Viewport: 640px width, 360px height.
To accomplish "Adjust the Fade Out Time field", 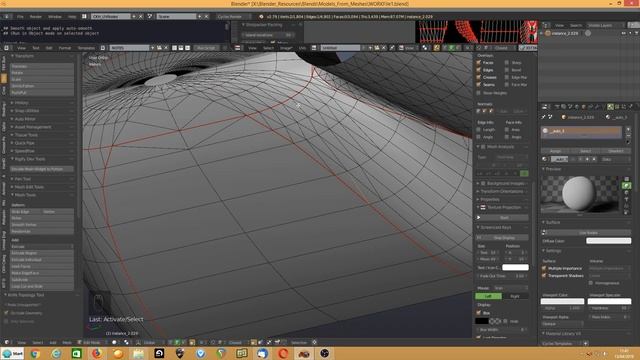I will coord(502,276).
